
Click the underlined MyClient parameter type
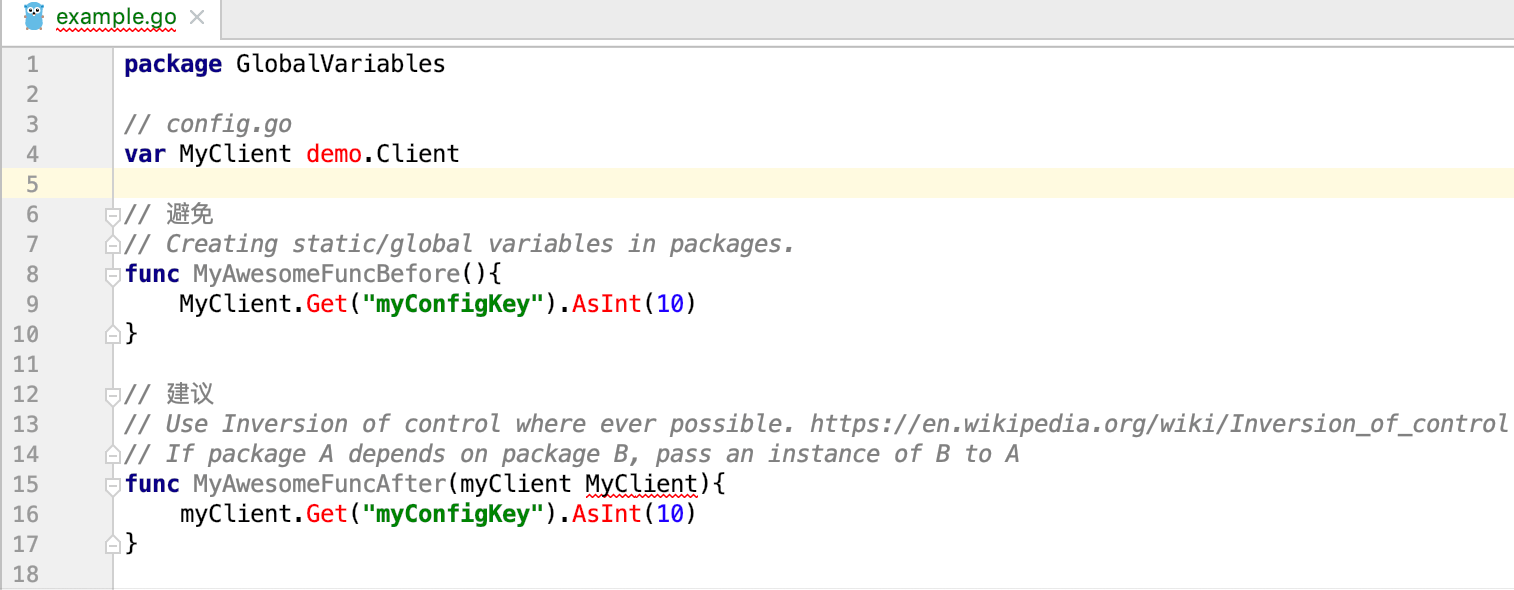[x=641, y=485]
